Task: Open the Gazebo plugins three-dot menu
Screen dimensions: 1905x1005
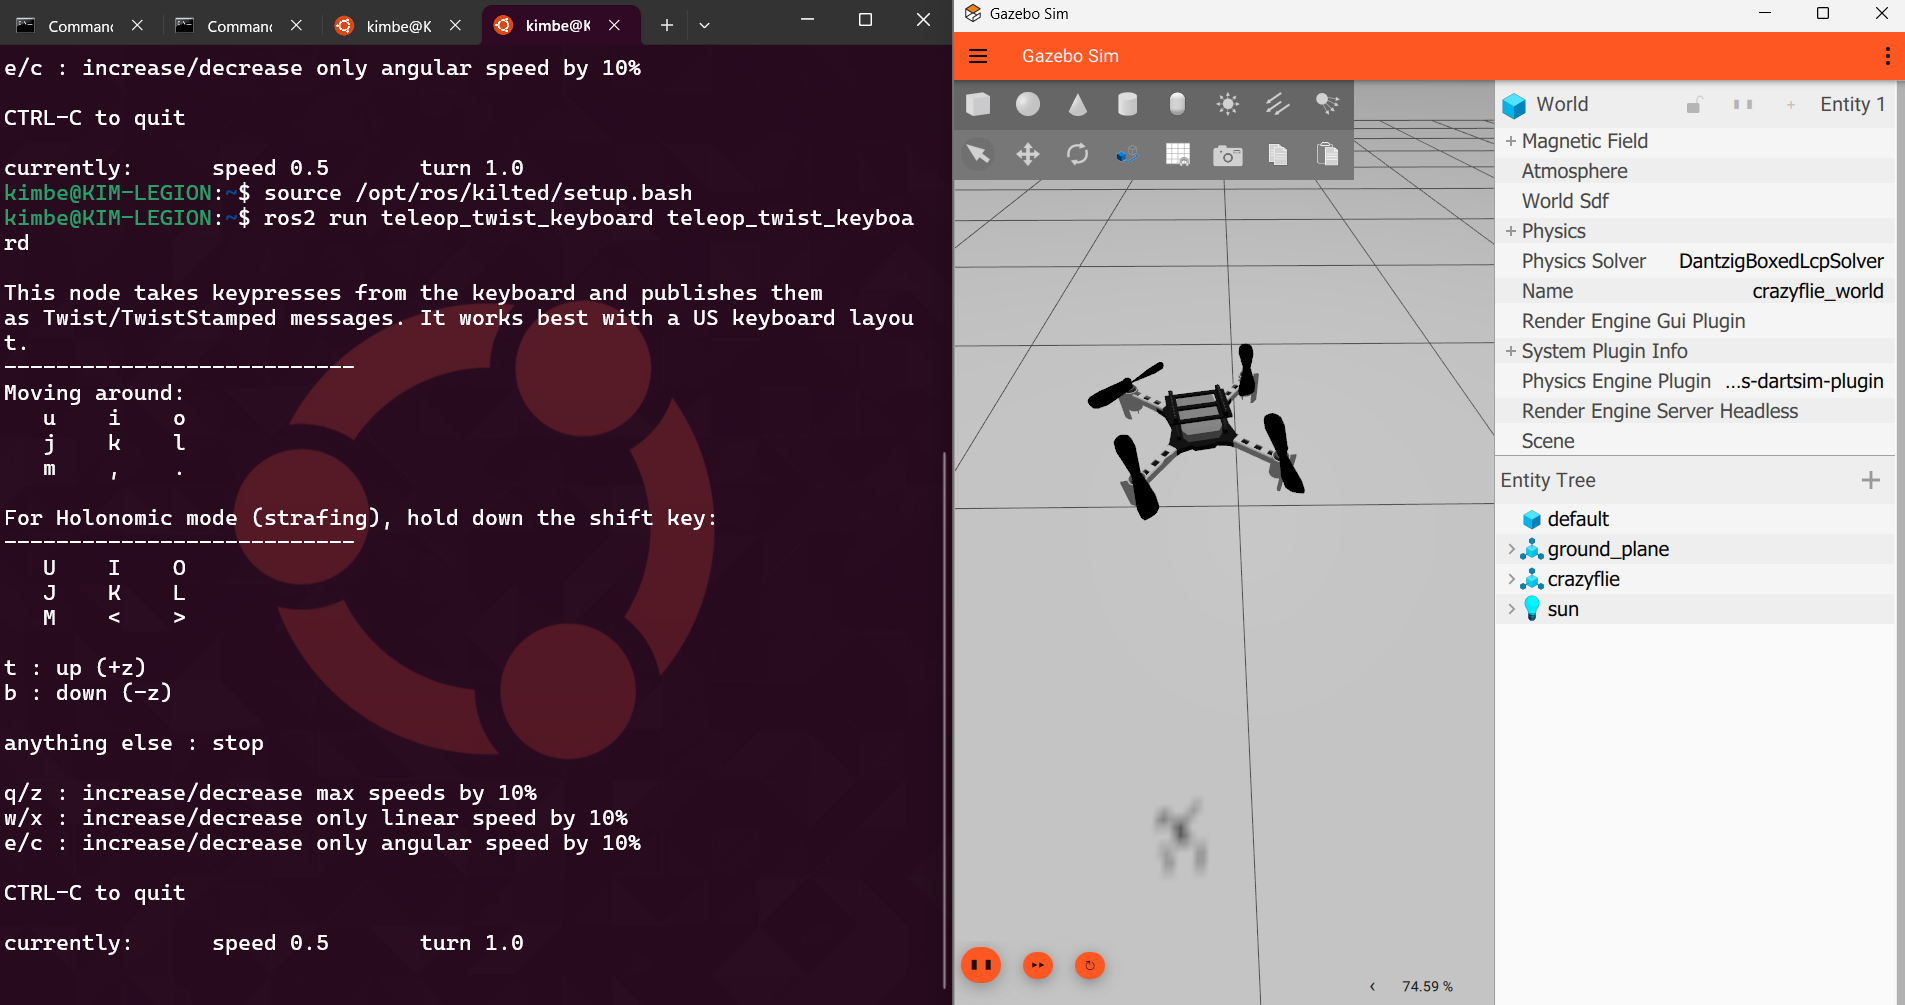Action: click(x=1887, y=56)
